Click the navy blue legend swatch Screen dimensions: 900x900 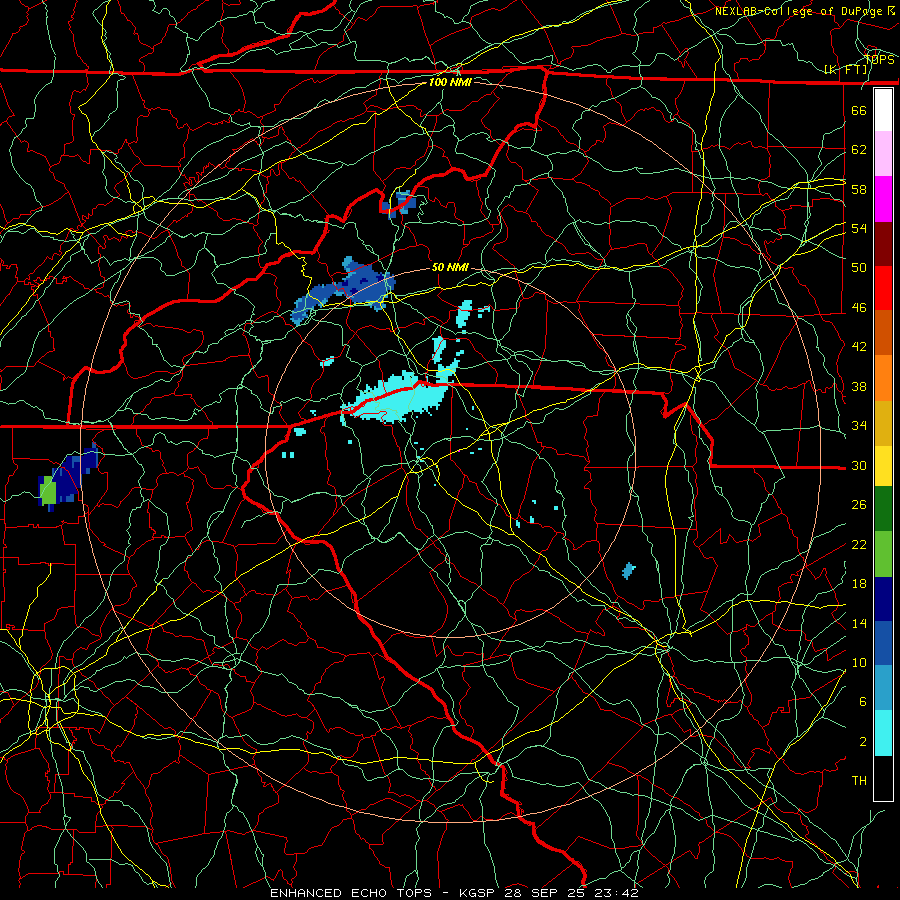tap(883, 598)
